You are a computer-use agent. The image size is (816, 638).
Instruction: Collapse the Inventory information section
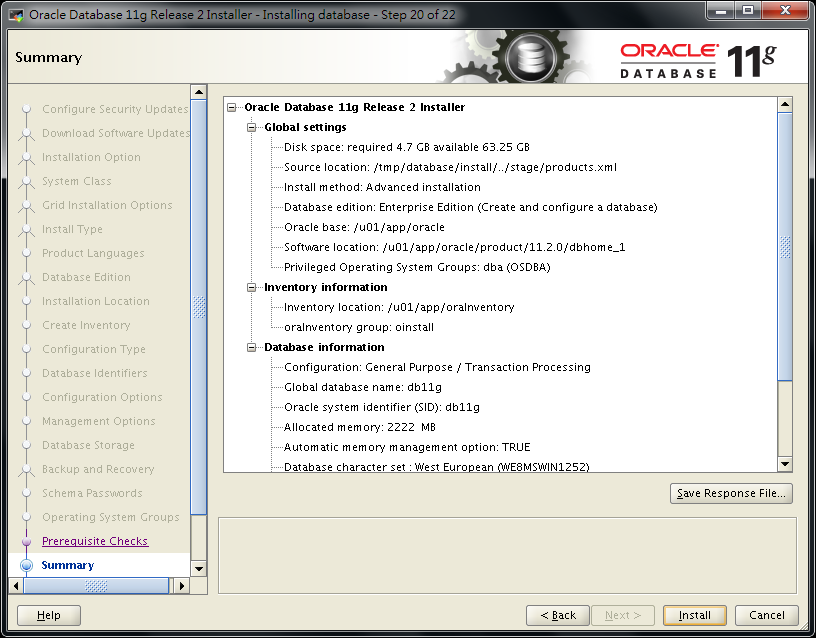251,287
